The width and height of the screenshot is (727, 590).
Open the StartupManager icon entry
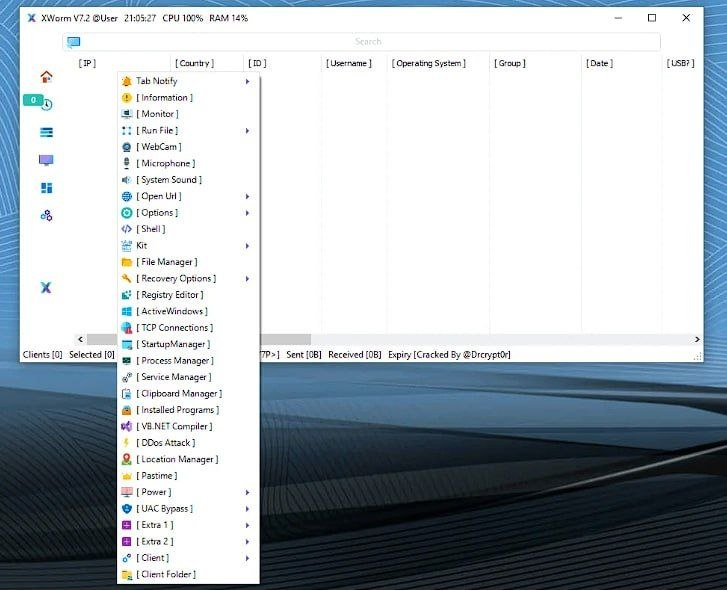coord(188,344)
